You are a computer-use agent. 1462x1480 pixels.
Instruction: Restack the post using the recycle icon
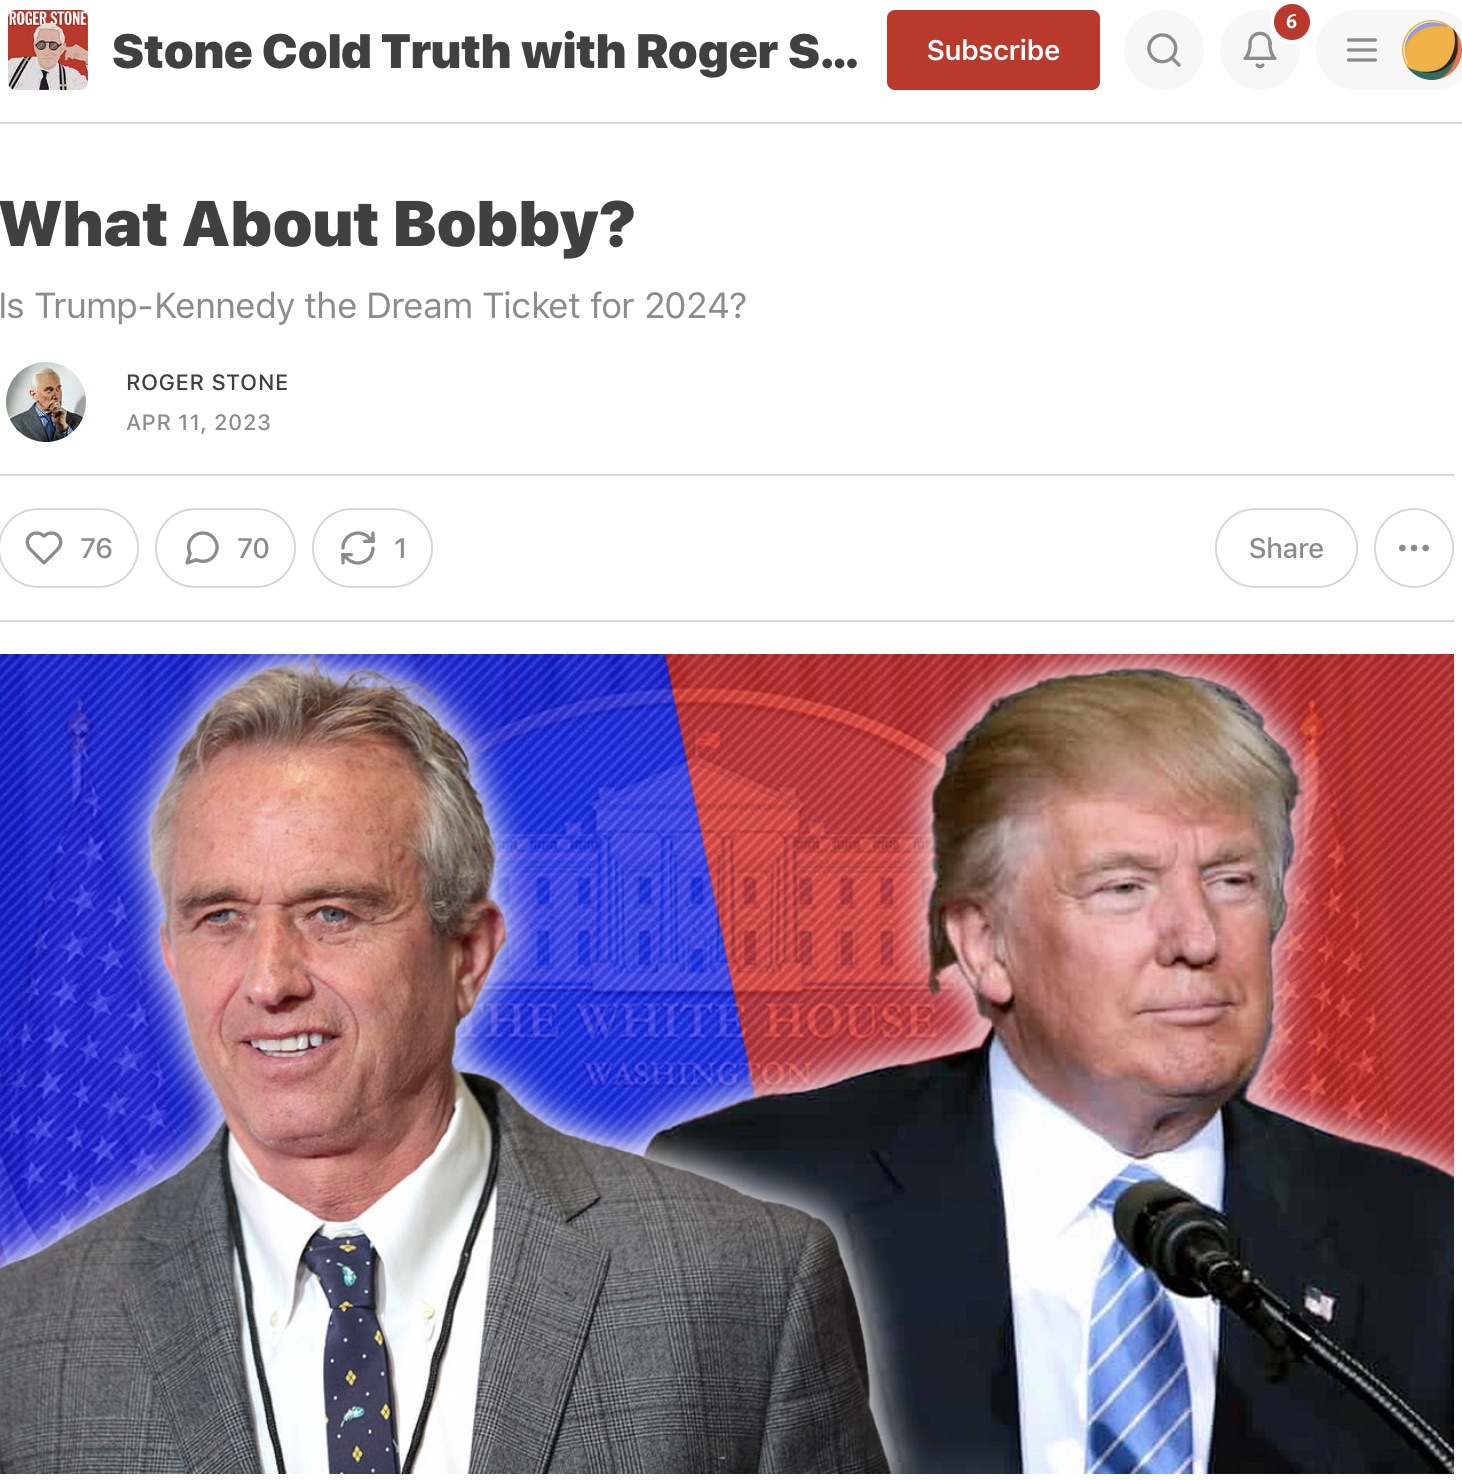tap(372, 548)
